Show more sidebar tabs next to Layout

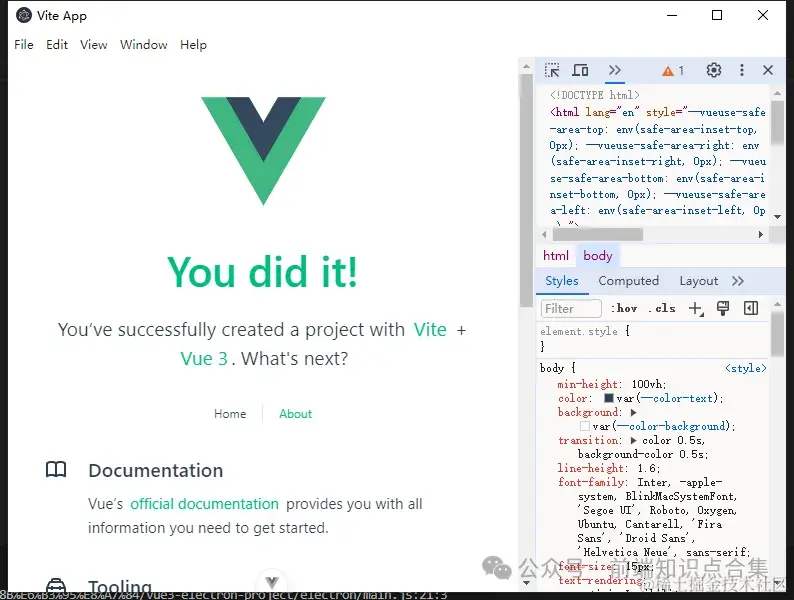(738, 281)
